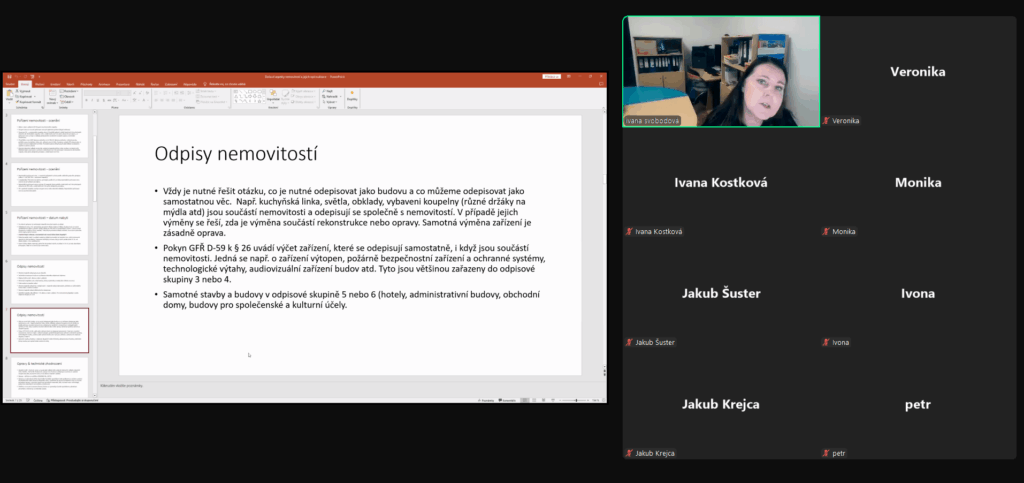
Task: Click the Kopírovat formát painter icon
Action: (28, 102)
